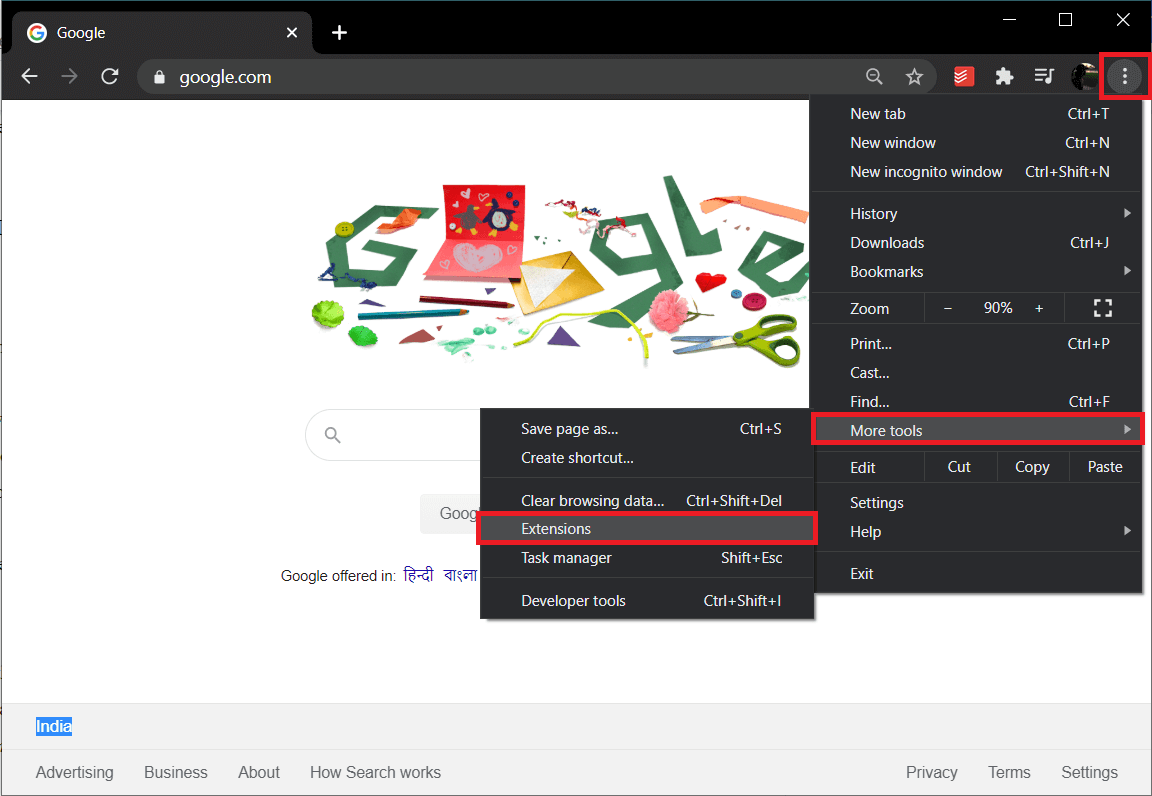
Task: Click the three-dot Chrome menu icon
Action: (1125, 76)
